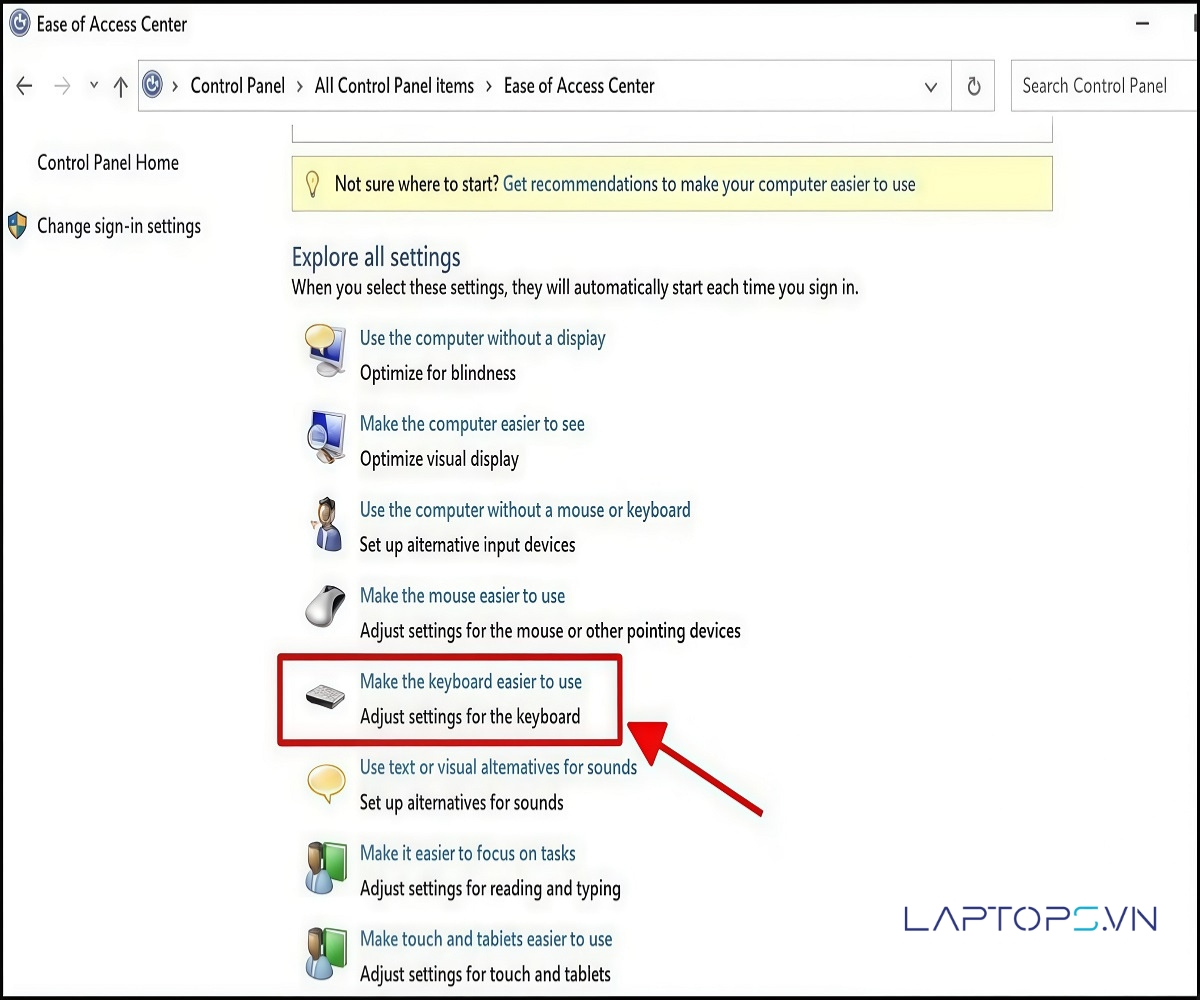Click the mouse icon for mouse settings
This screenshot has width=1200, height=1000.
(325, 606)
